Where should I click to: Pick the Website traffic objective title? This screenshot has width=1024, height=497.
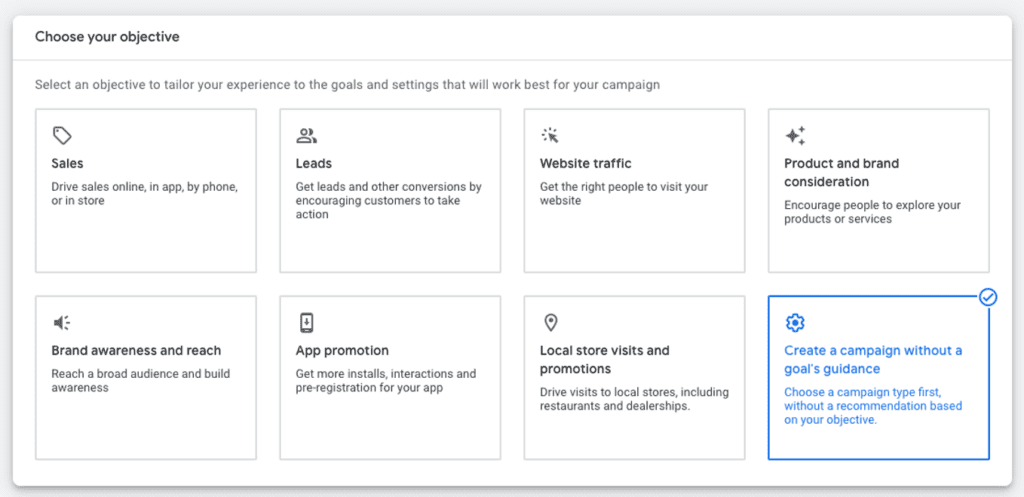coord(586,163)
